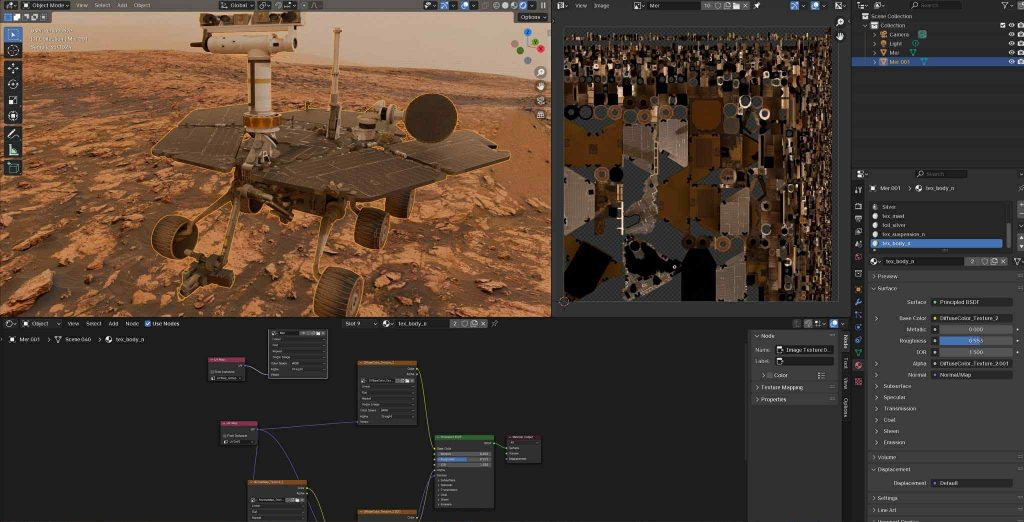Toggle visibility of Mer.001 in outliner

1011,62
